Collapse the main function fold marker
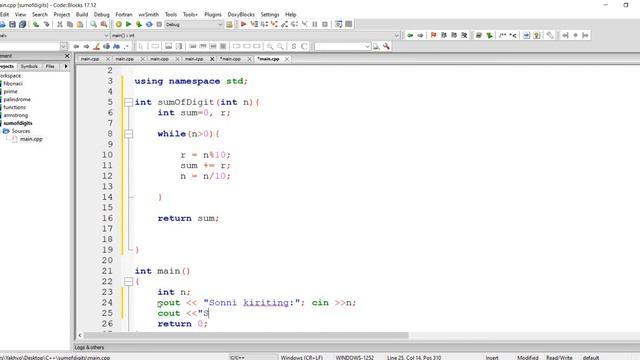 pos(129,282)
